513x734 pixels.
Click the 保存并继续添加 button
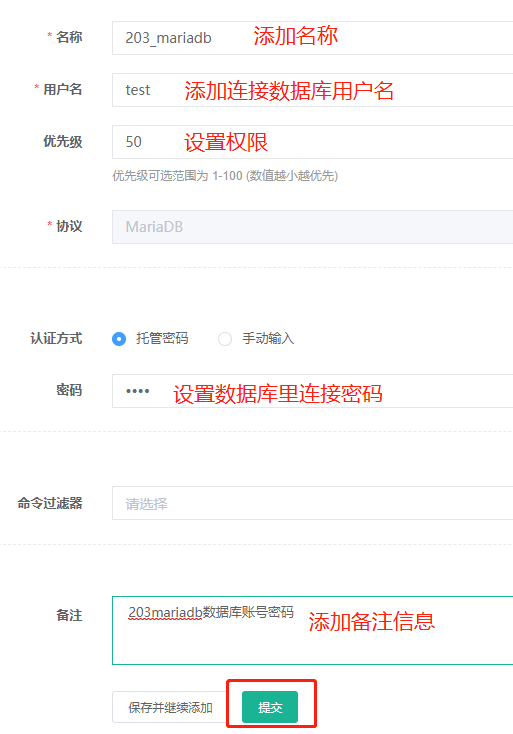click(170, 707)
